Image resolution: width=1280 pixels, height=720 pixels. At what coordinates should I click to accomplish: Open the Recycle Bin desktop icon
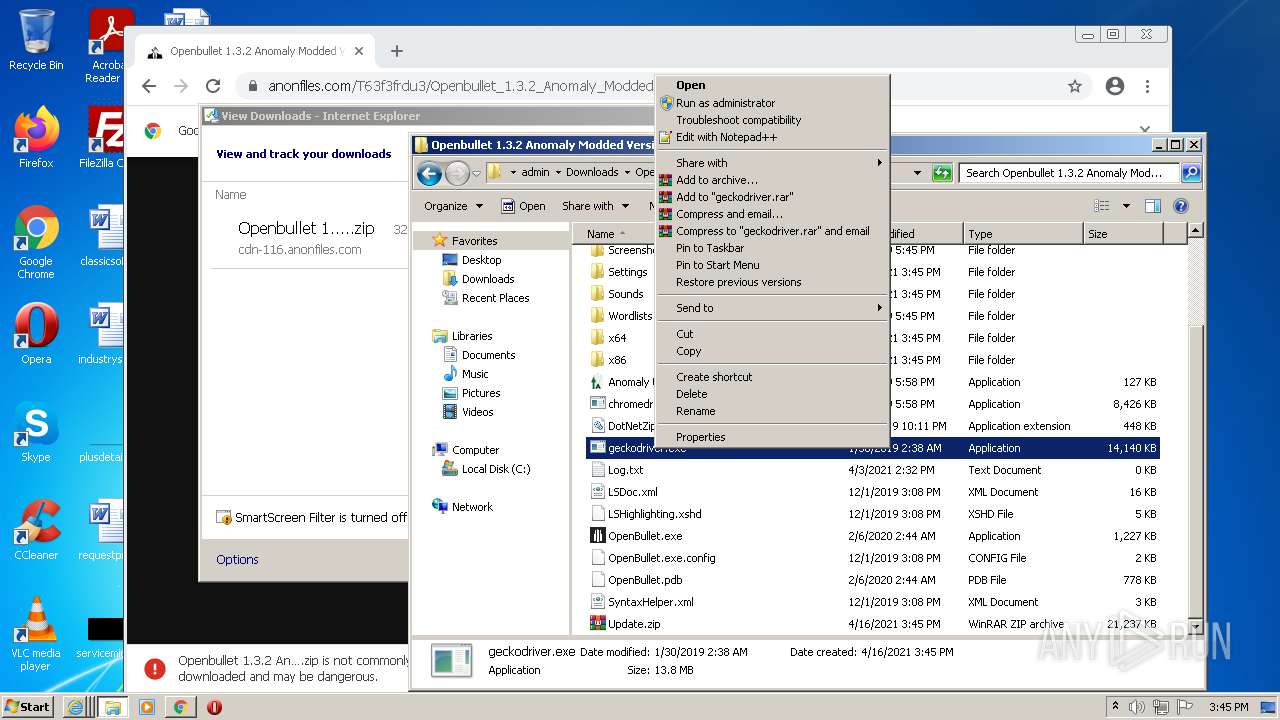point(36,40)
